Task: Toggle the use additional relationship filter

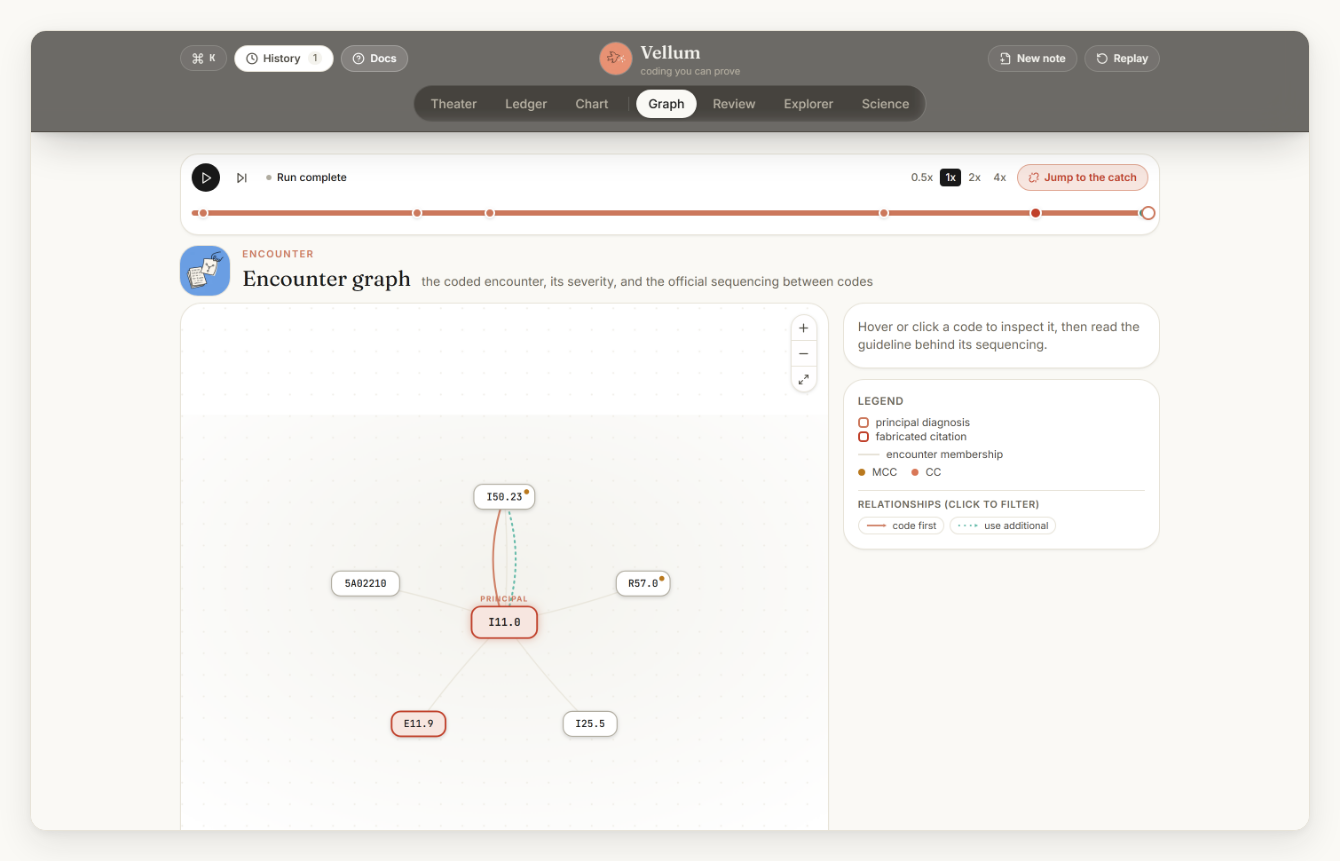Action: (x=1003, y=526)
